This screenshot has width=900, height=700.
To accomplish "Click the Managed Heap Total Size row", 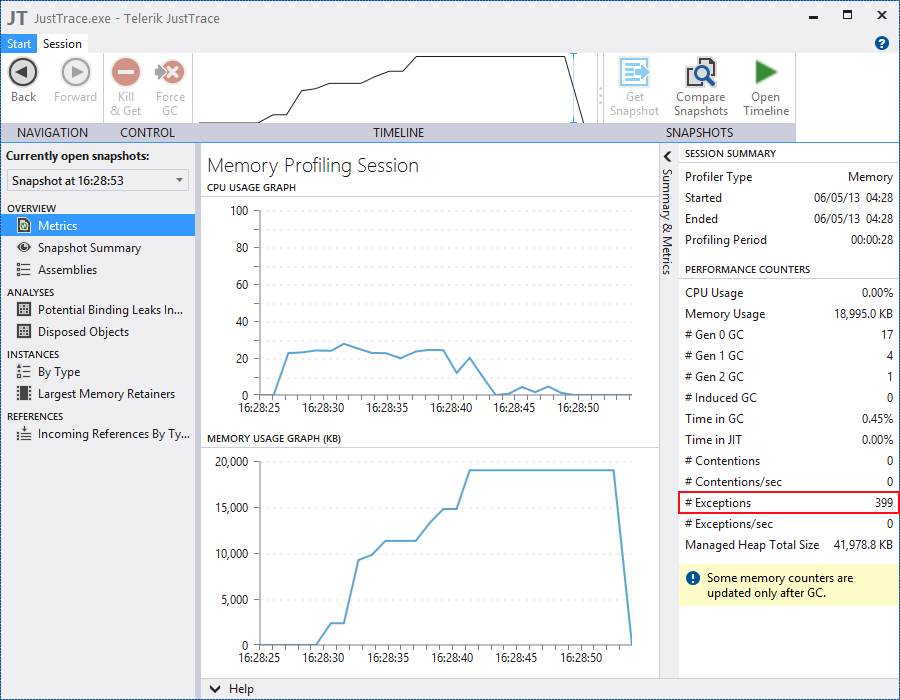I will (789, 545).
